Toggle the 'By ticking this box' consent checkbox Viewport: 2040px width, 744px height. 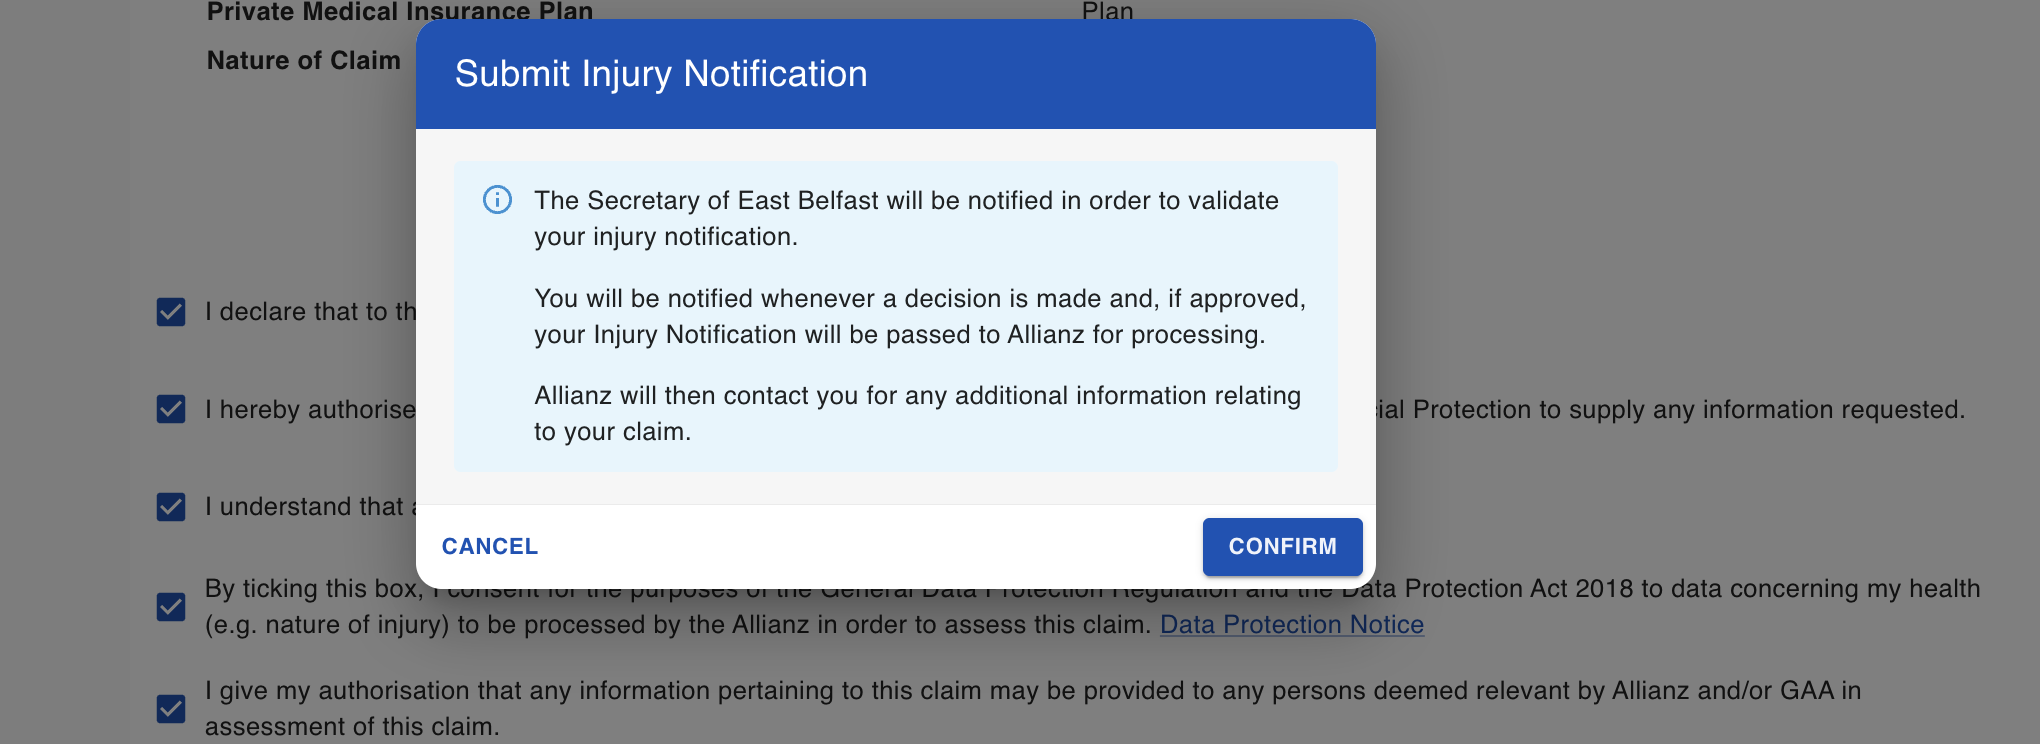[x=171, y=607]
